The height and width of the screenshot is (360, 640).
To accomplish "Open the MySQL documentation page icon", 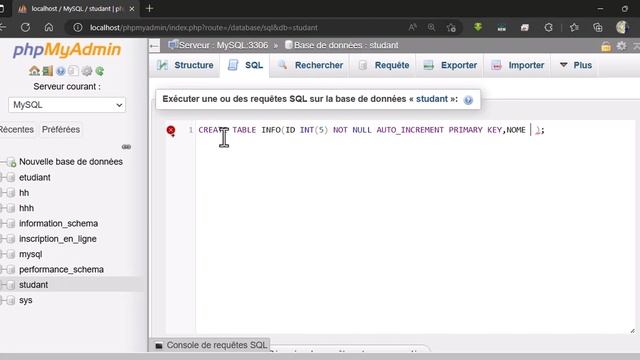I will click(x=73, y=71).
